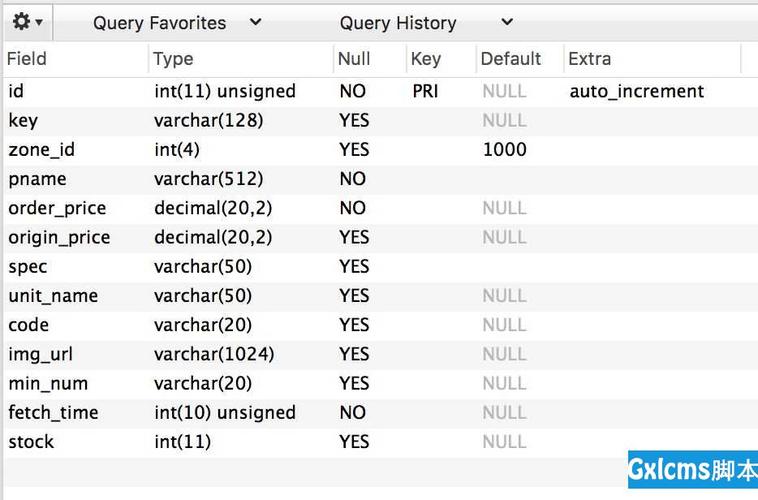
Task: Select the fetch_time field row
Action: tap(381, 413)
